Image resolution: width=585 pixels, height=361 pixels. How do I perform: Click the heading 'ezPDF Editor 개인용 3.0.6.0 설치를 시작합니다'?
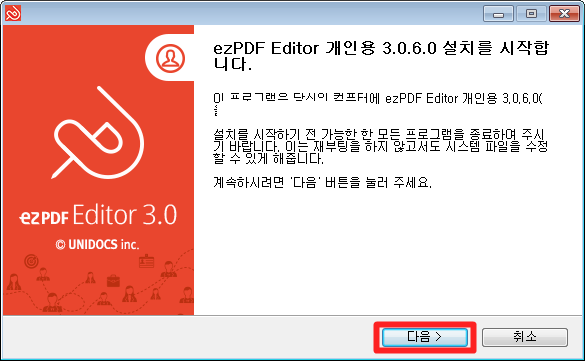tap(381, 56)
